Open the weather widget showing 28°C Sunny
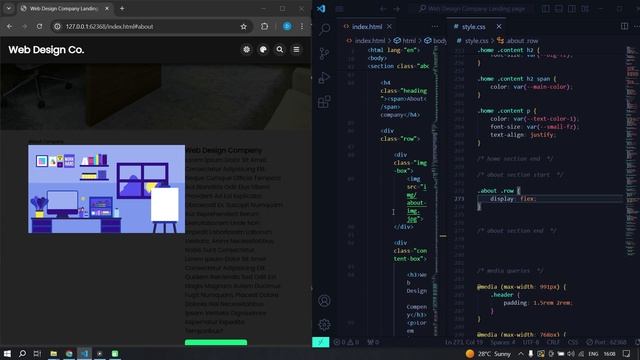The image size is (640, 360). pos(488,353)
